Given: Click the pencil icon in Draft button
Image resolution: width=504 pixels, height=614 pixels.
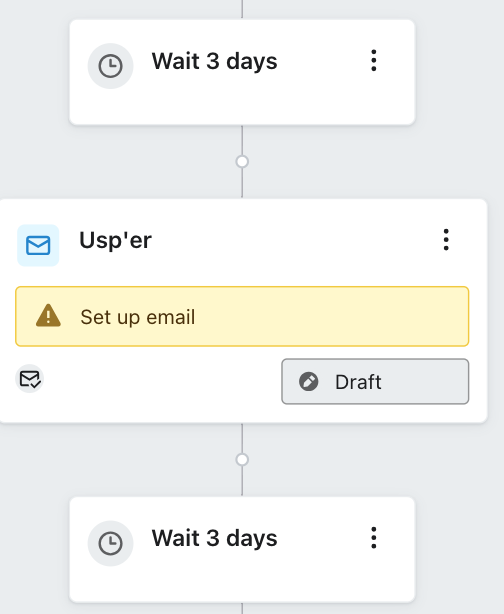Looking at the screenshot, I should click(309, 381).
